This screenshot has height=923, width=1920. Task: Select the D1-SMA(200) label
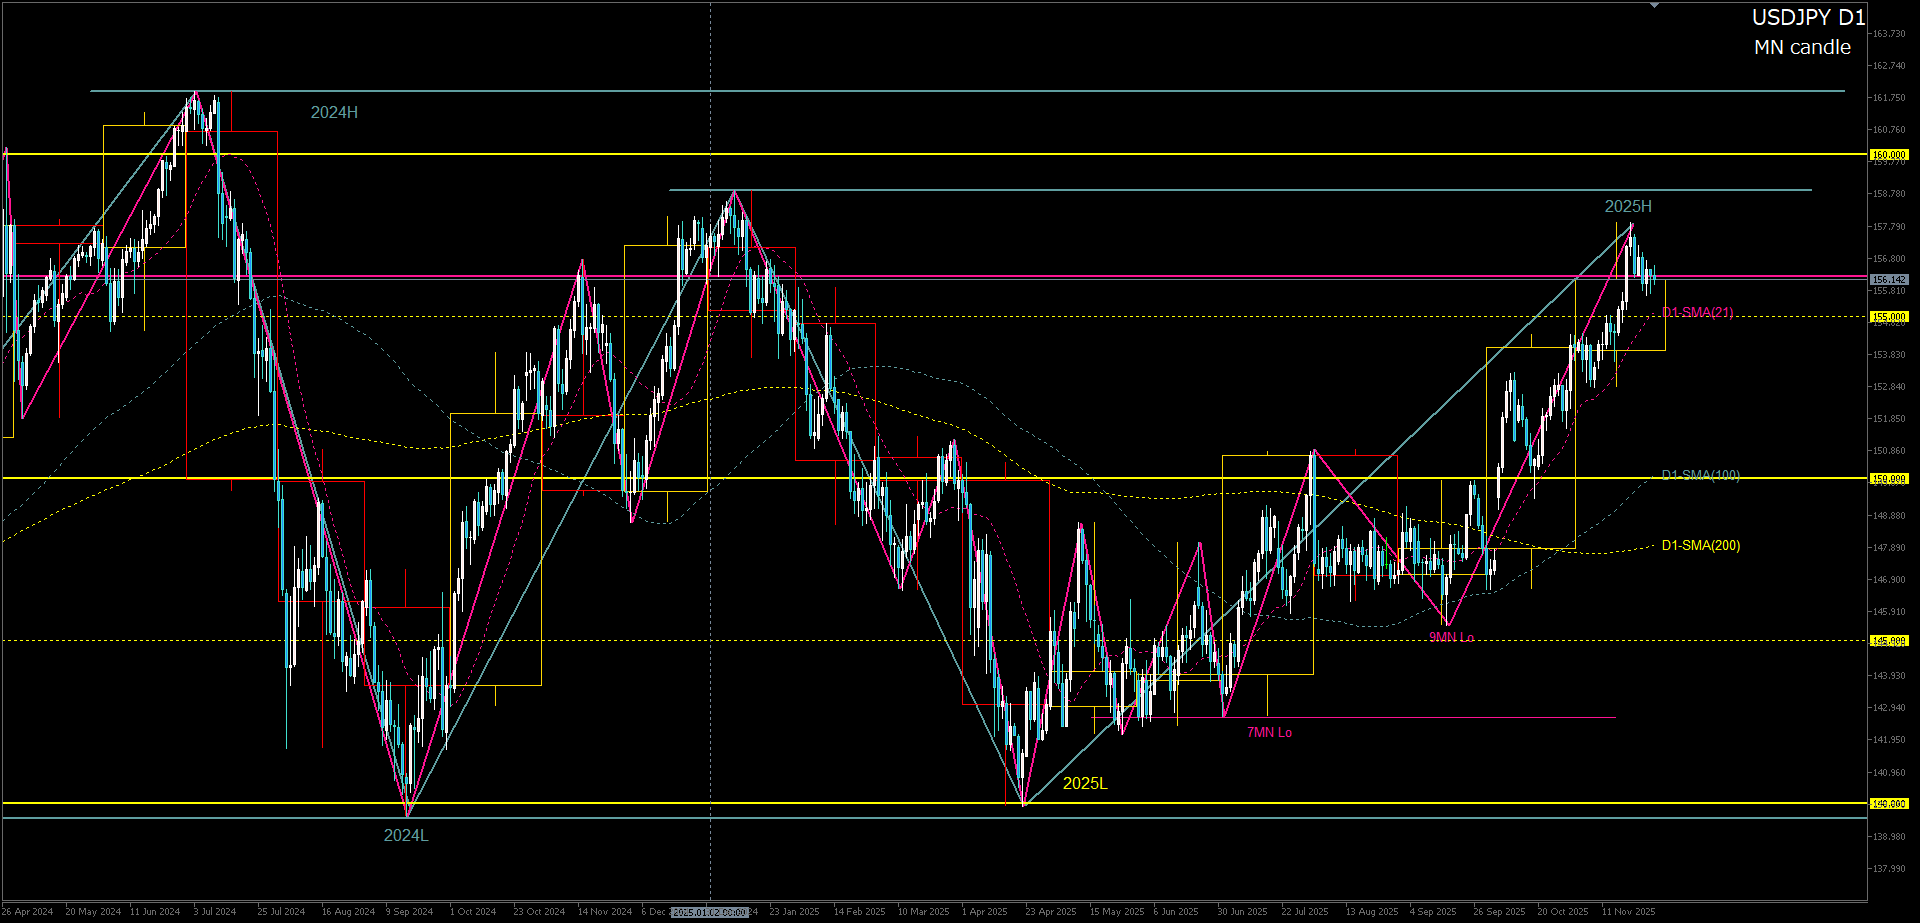pyautogui.click(x=1700, y=546)
